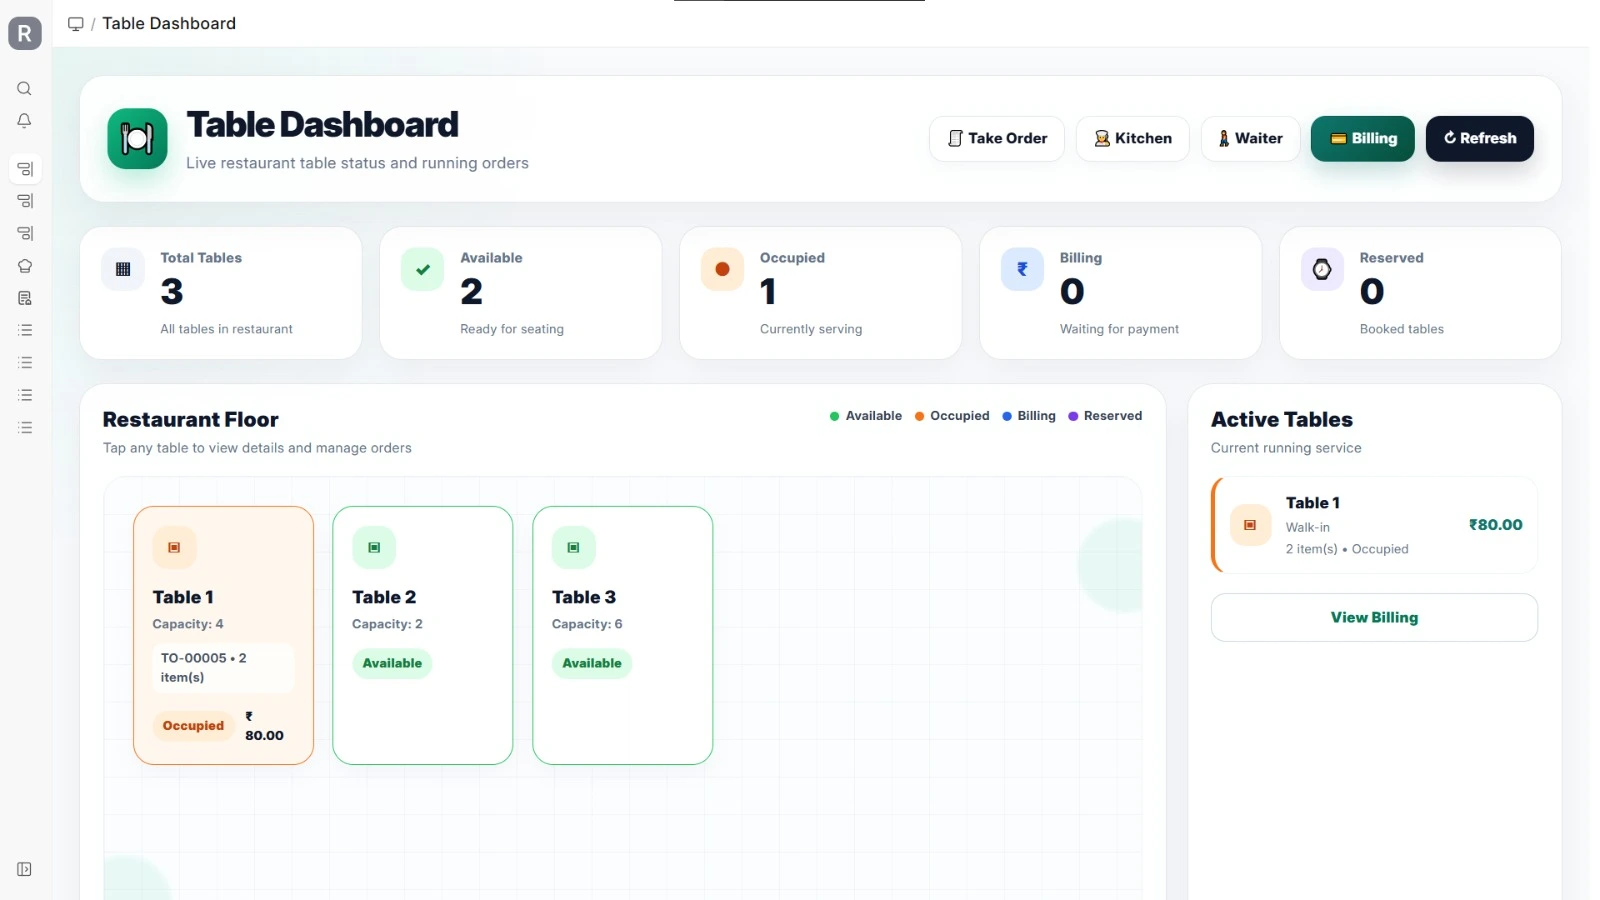Click the purple Reserved legend dot
The height and width of the screenshot is (900, 1600).
[1073, 416]
